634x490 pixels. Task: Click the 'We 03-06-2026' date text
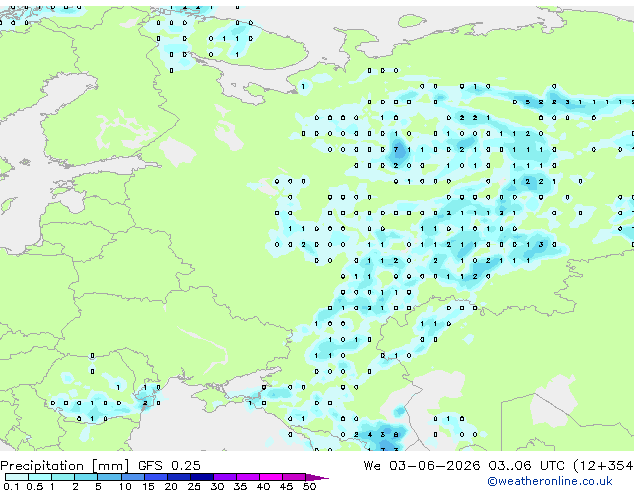(x=422, y=466)
